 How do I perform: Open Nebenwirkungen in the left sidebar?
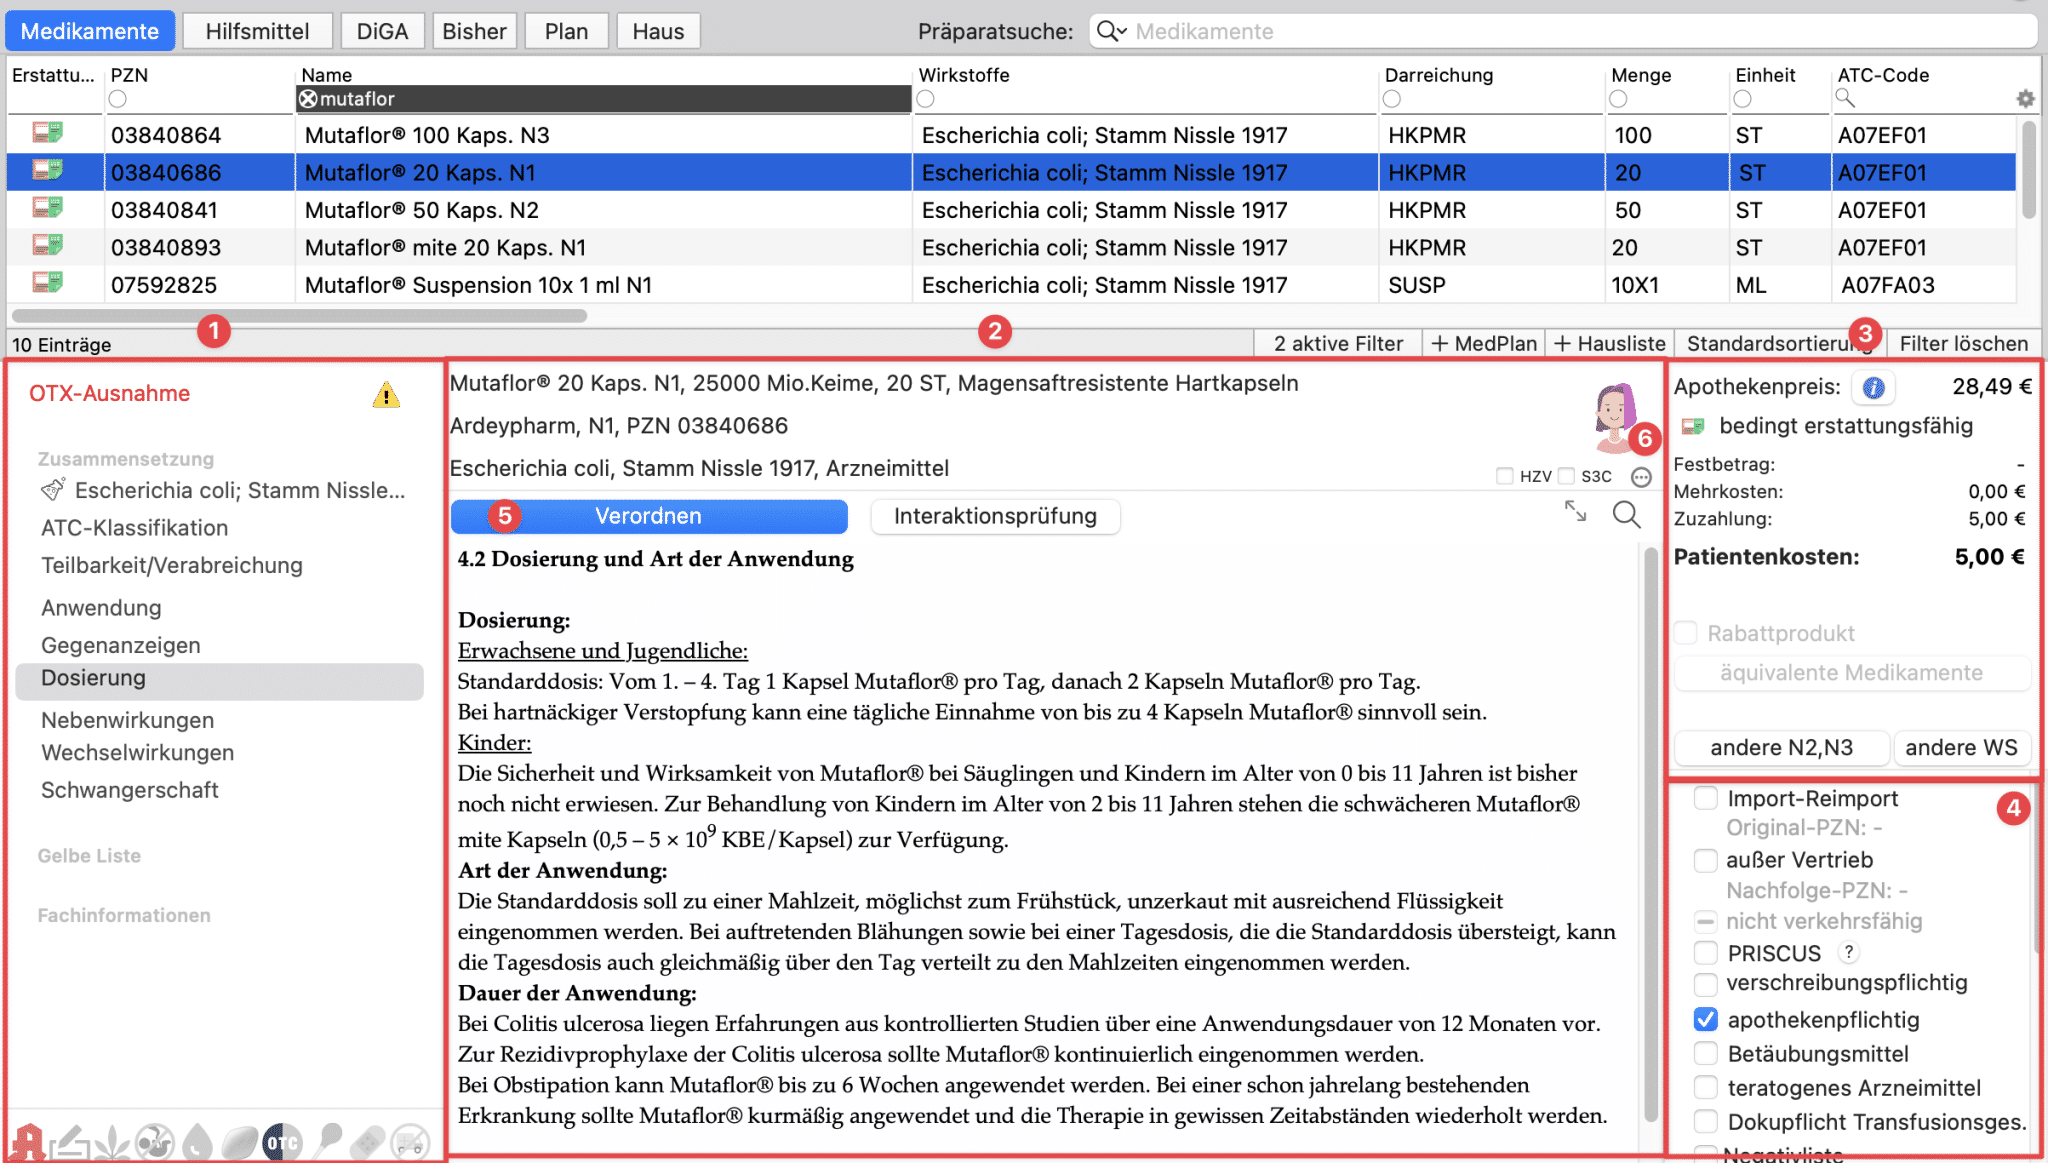click(127, 720)
